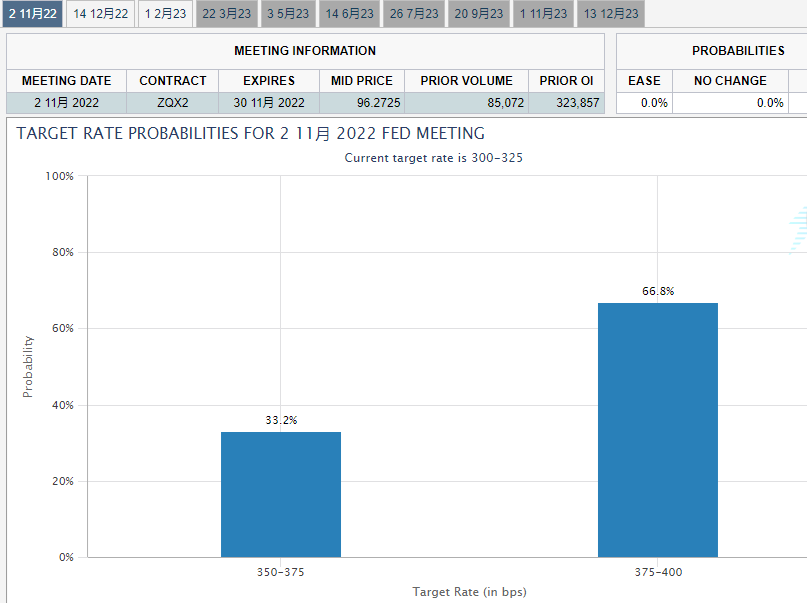
Task: Click the 3 5月23 meeting tab
Action: coord(289,14)
